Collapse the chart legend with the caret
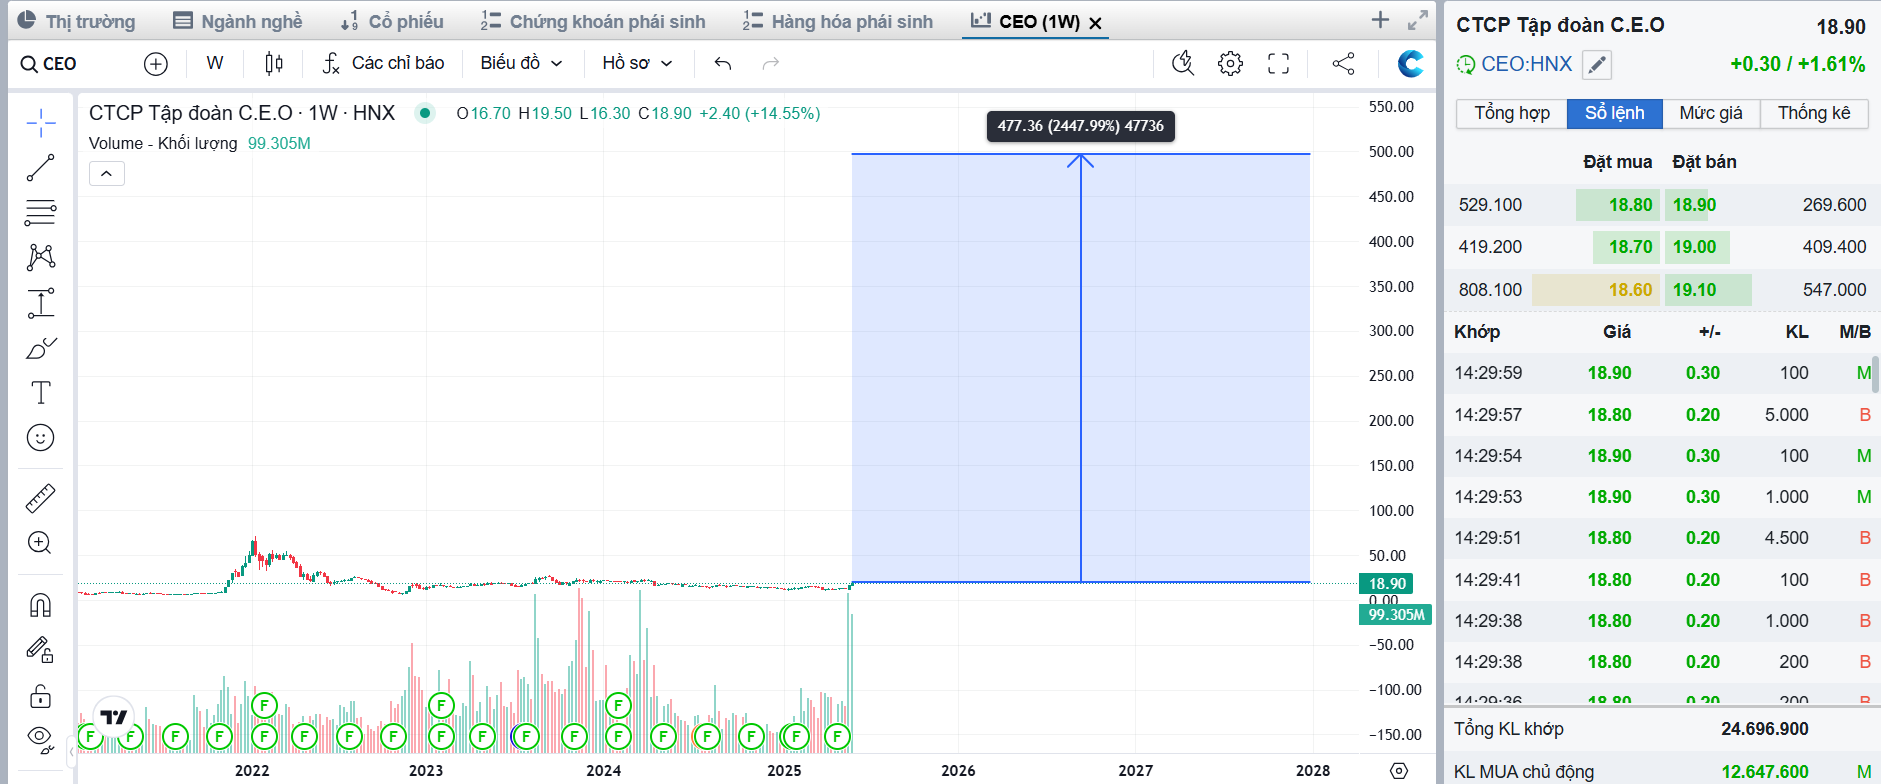The height and width of the screenshot is (784, 1881). click(x=107, y=174)
